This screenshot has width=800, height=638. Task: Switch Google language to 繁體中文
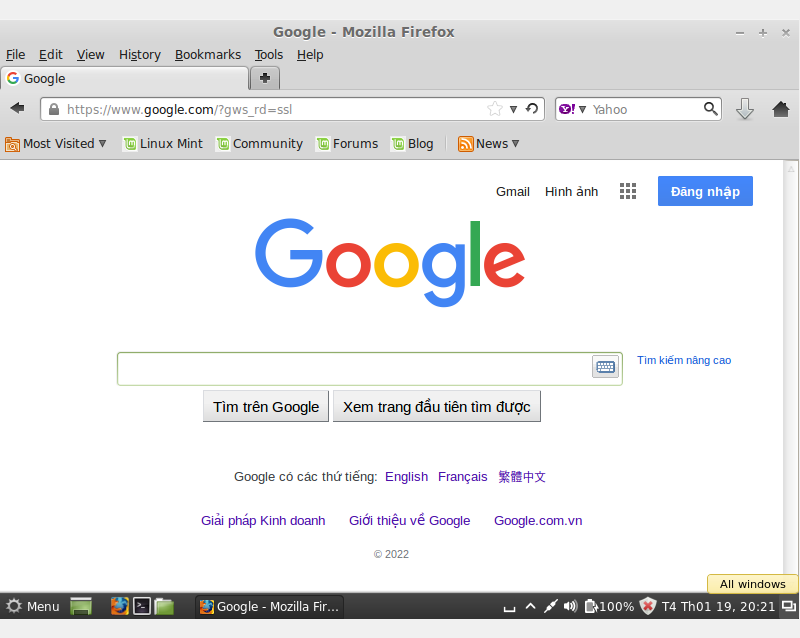pos(522,477)
